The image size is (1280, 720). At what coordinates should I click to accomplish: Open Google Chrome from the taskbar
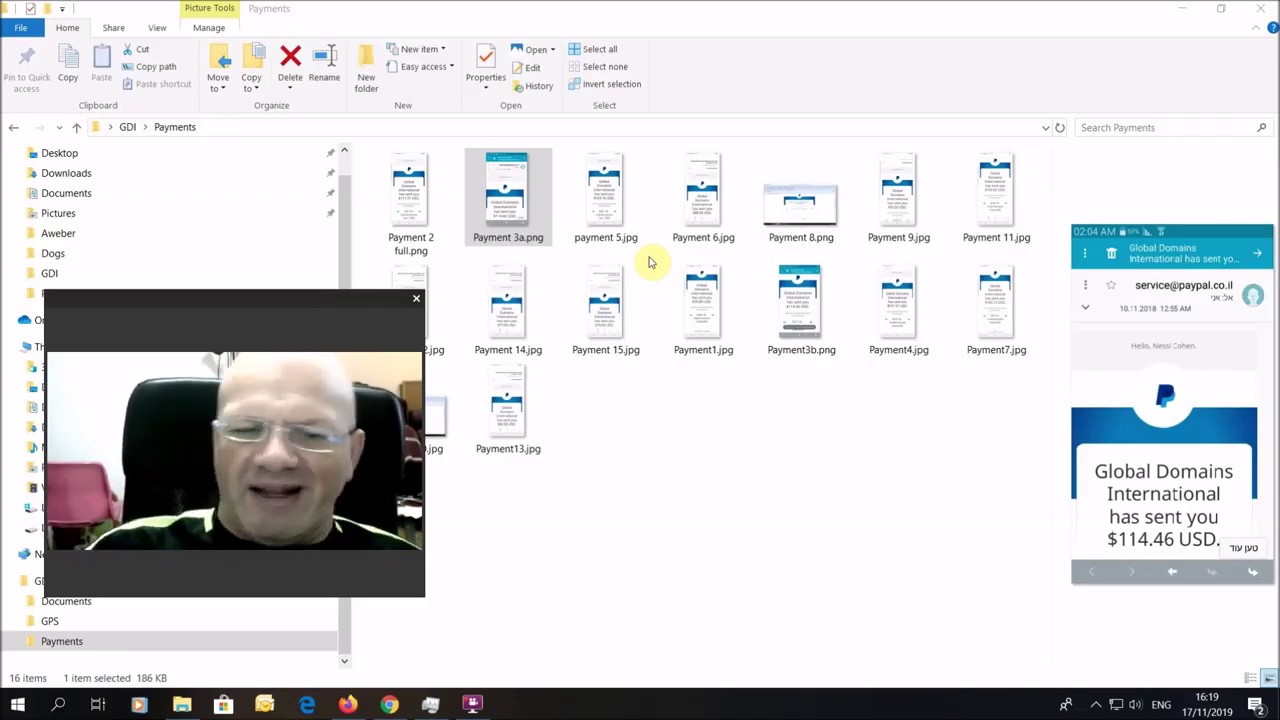(389, 705)
